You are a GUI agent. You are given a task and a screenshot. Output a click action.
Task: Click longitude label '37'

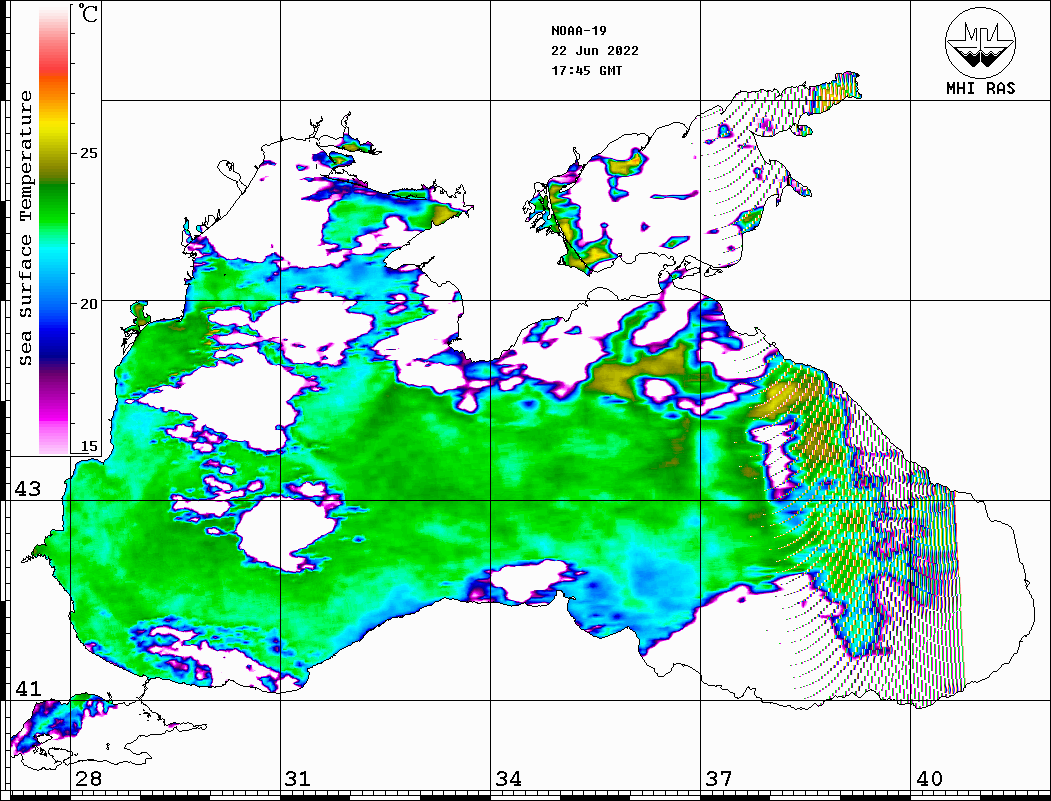pyautogui.click(x=719, y=779)
